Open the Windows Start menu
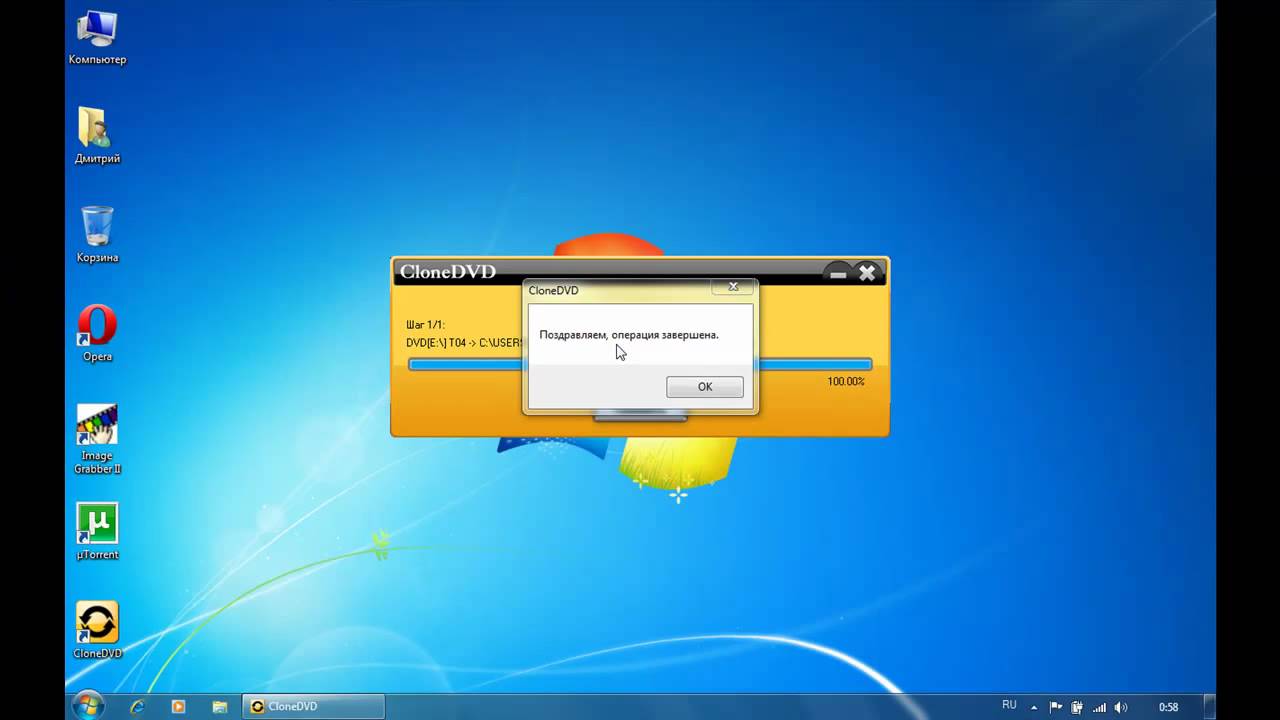 (88, 705)
